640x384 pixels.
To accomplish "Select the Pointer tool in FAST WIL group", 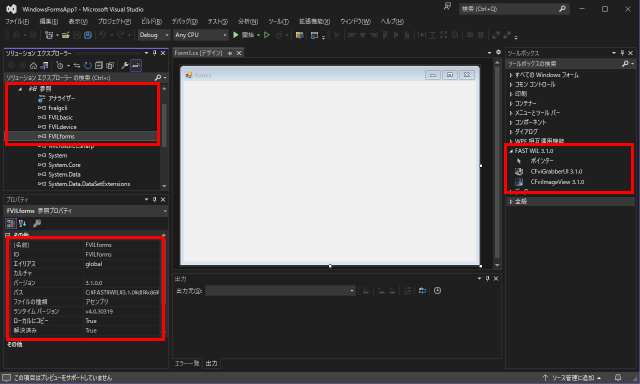I will 542,161.
